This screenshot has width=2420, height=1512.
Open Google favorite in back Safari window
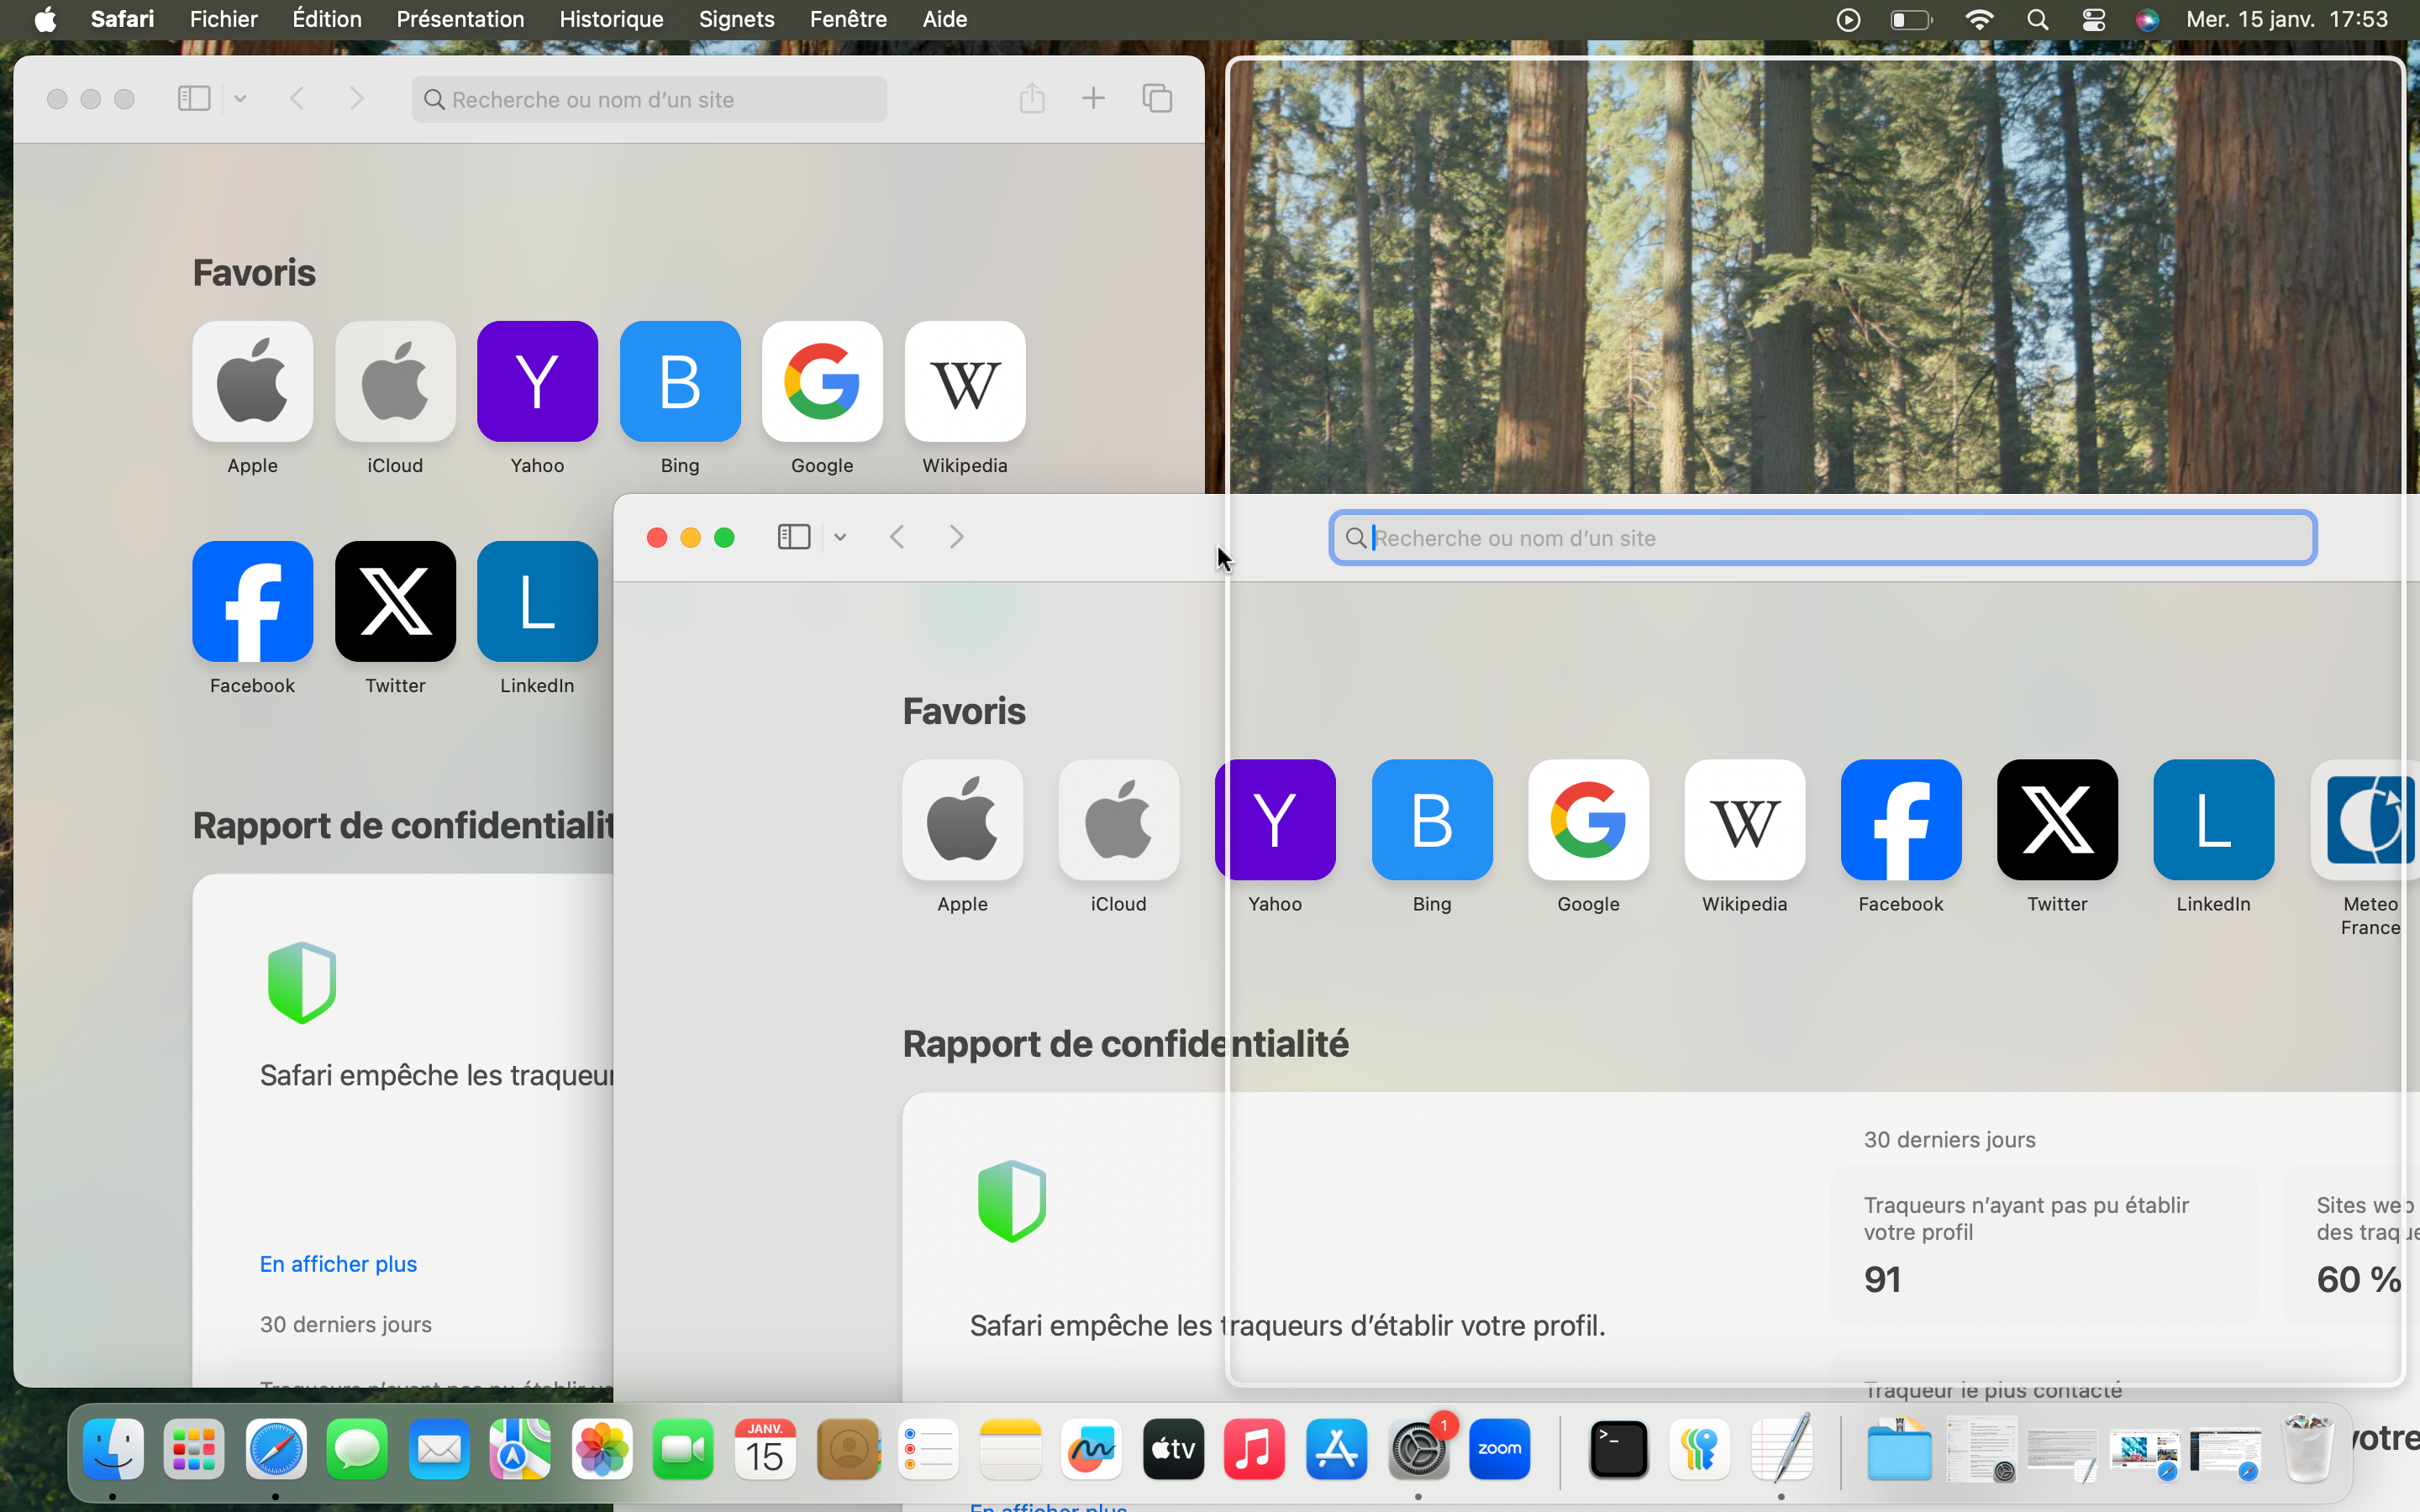[822, 381]
